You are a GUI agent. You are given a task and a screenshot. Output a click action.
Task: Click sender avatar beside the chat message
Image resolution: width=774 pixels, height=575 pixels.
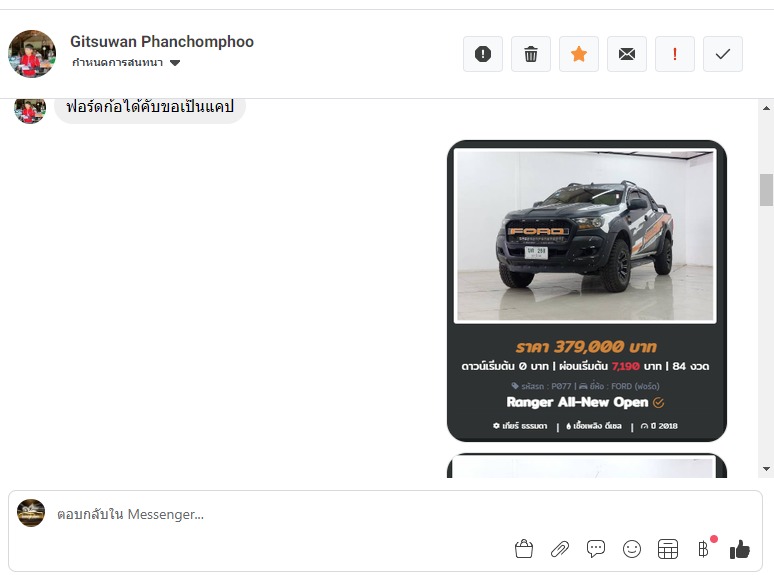pyautogui.click(x=30, y=110)
